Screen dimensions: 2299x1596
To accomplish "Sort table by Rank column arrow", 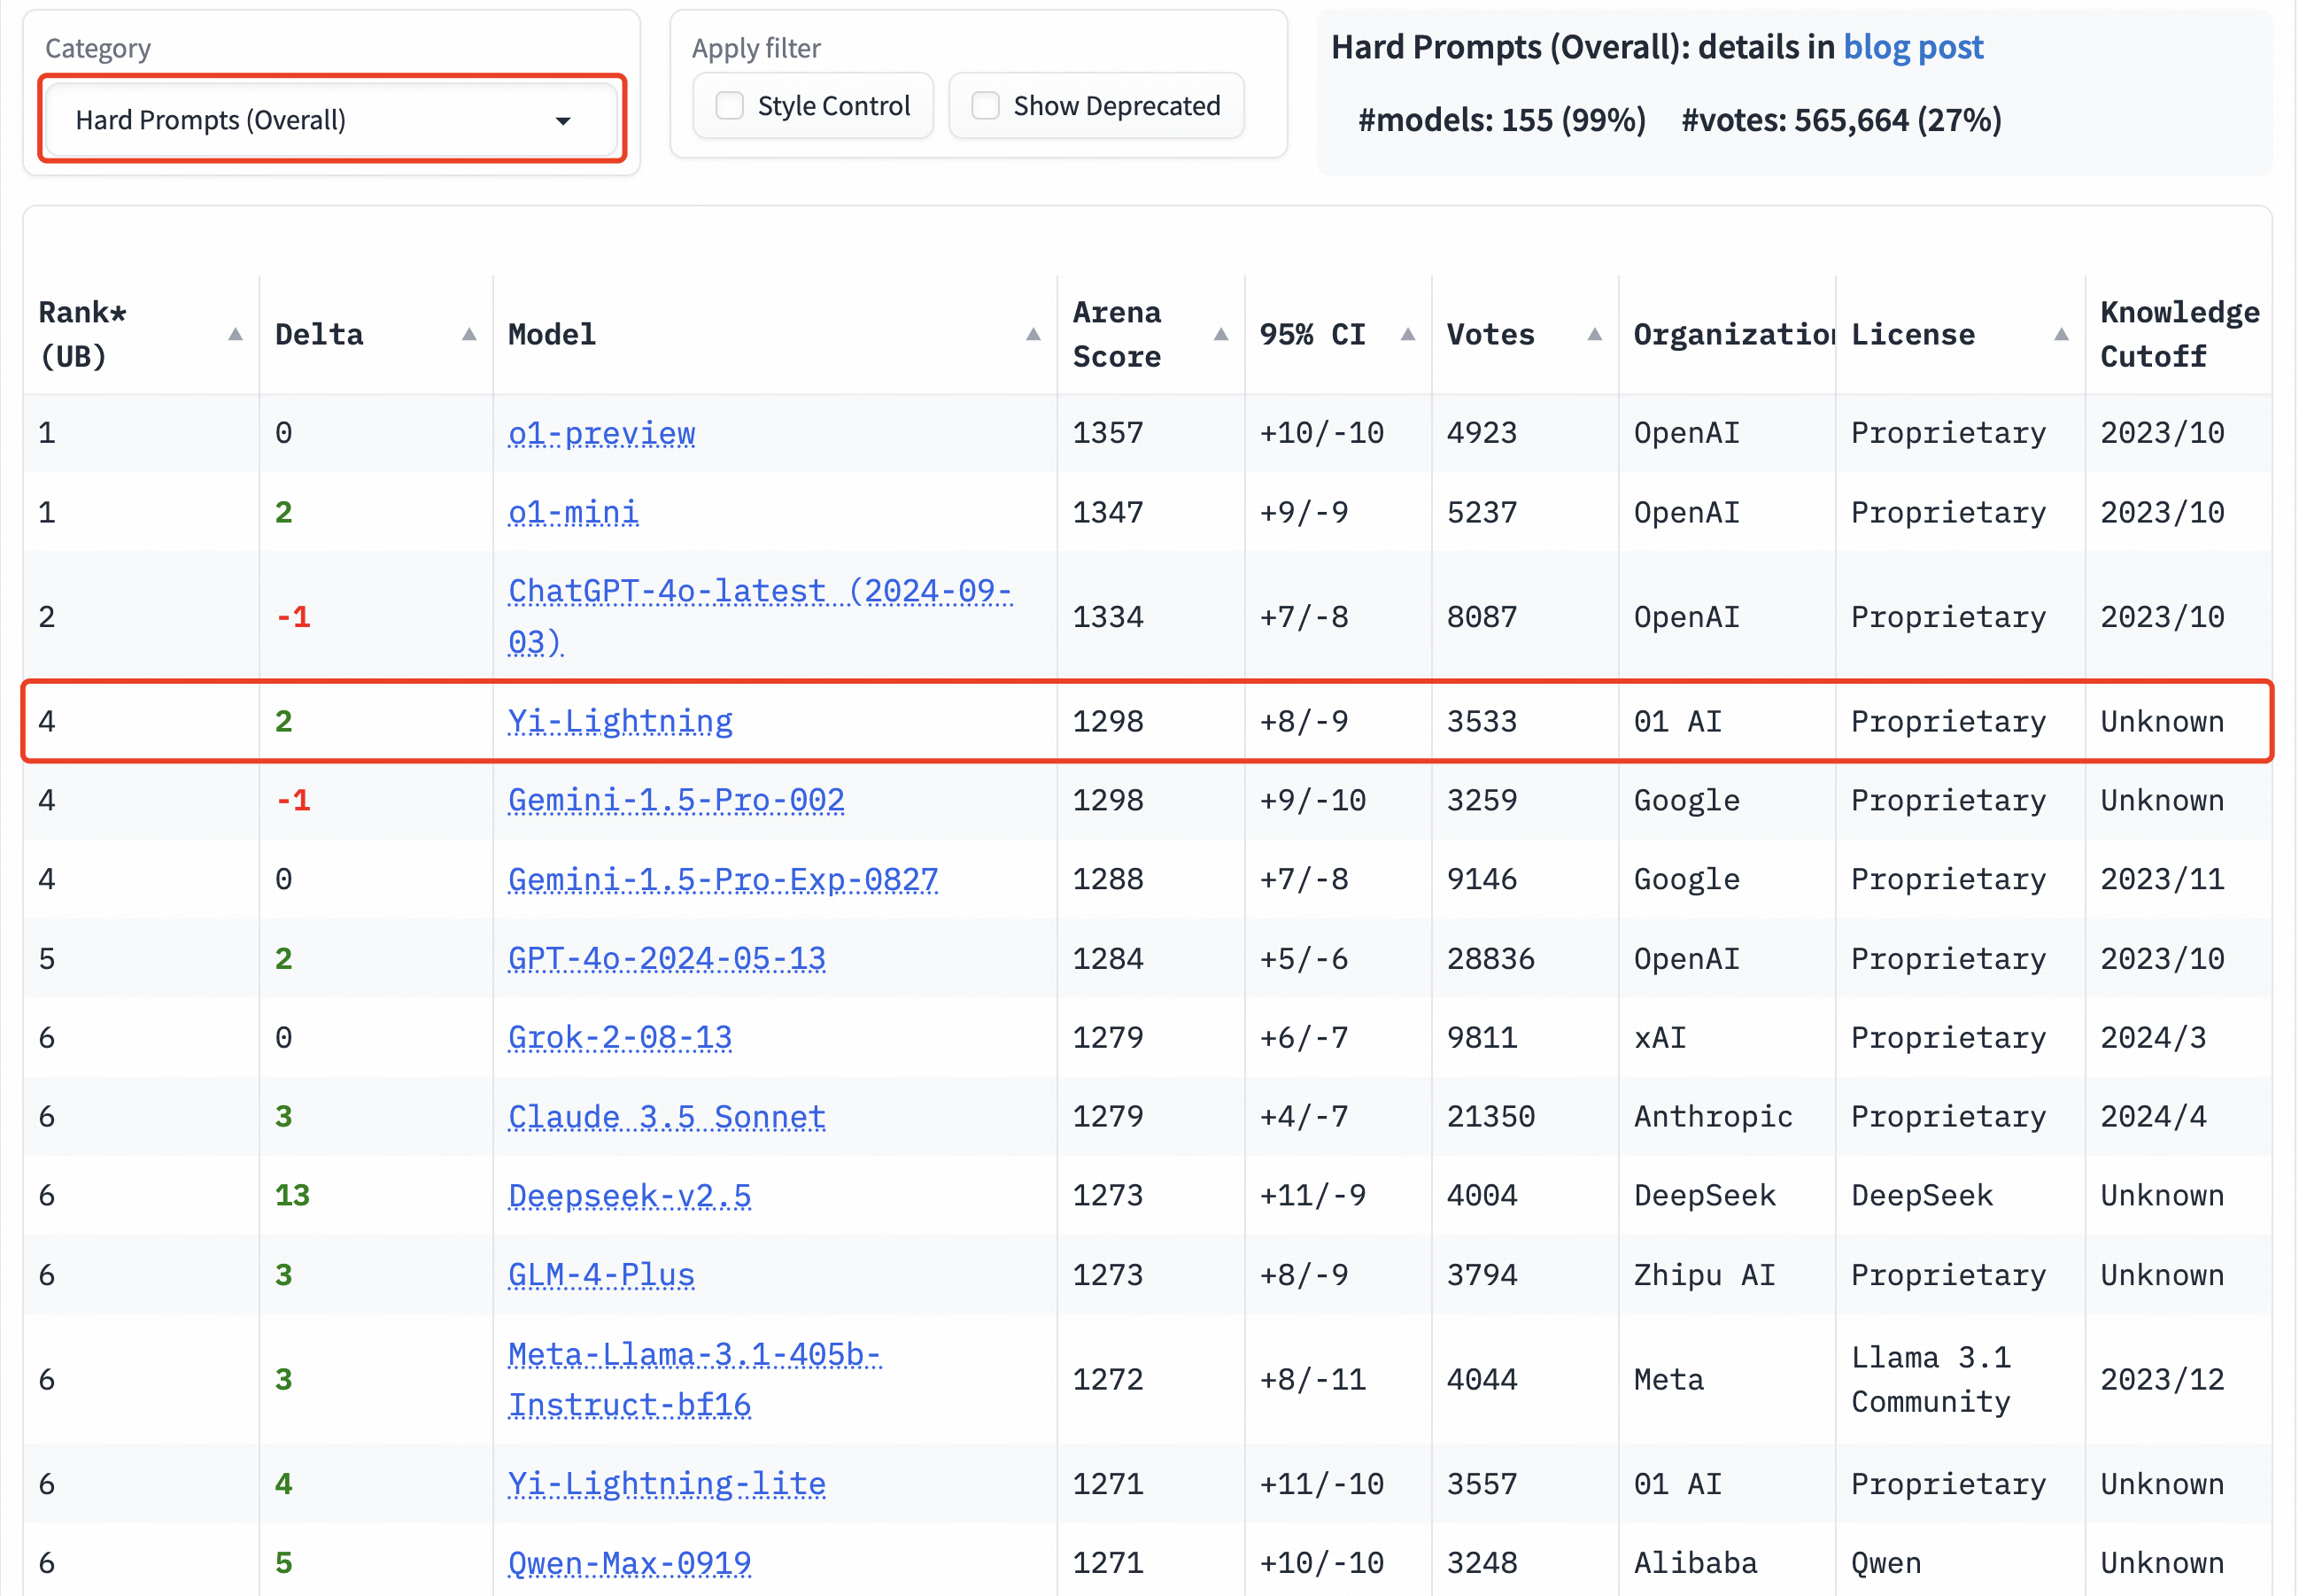I will click(235, 335).
